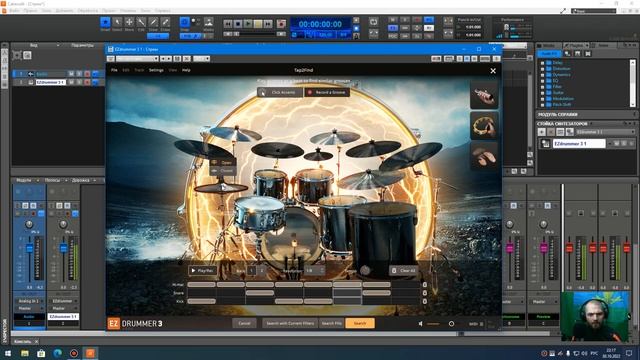Toggle third Snare step in grid
640x360 pixels.
(260, 293)
